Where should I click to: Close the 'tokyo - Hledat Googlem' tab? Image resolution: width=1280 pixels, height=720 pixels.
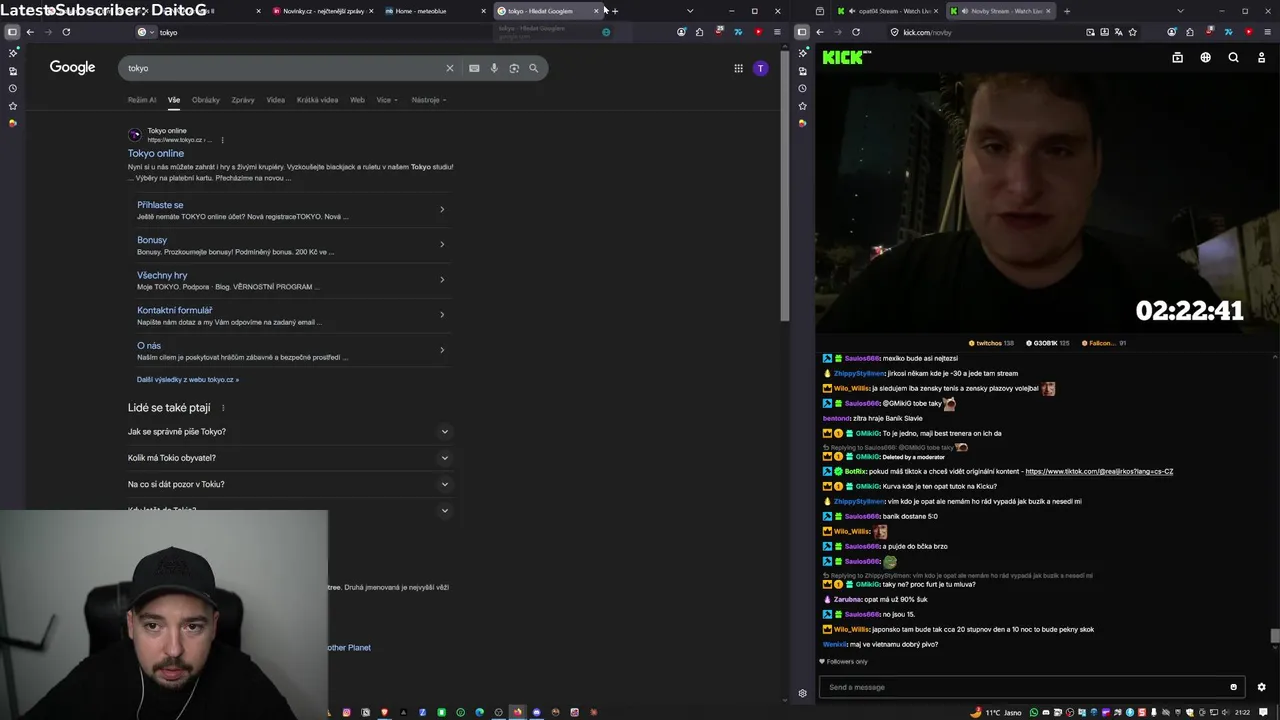(x=596, y=11)
